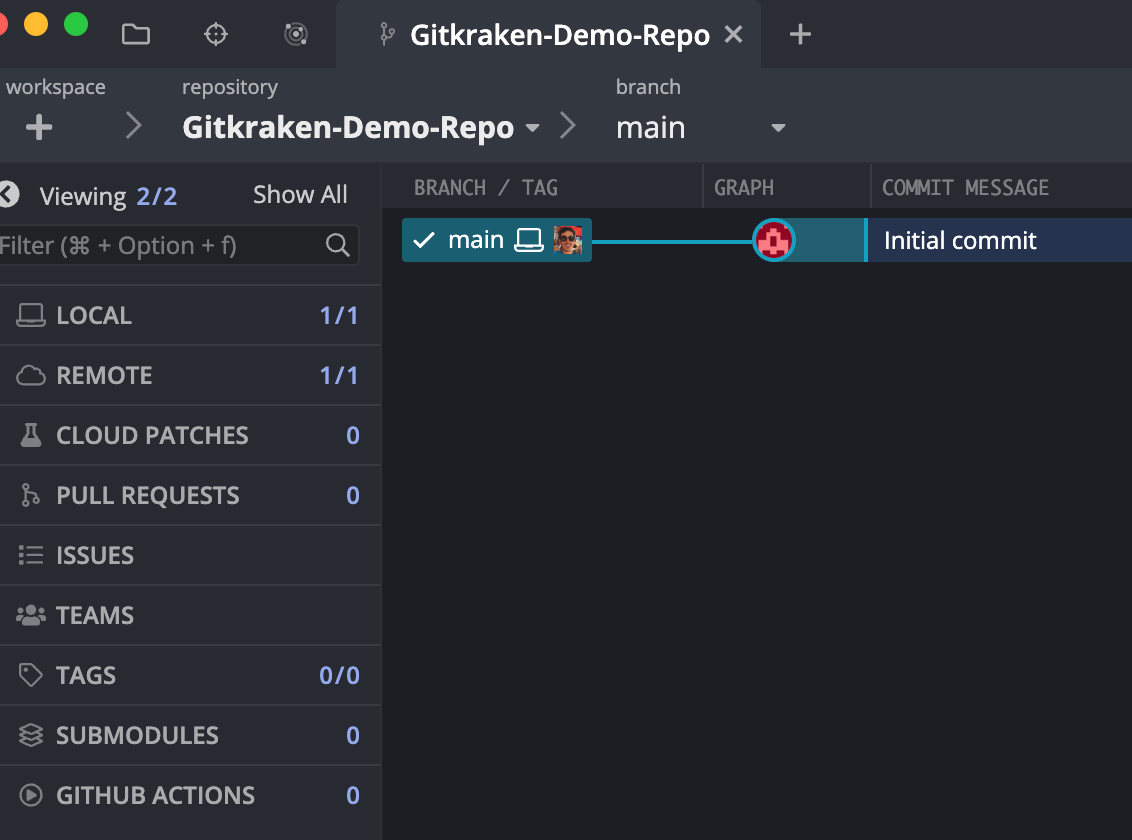This screenshot has width=1132, height=840.
Task: Select the commit node in the graph
Action: 774,240
